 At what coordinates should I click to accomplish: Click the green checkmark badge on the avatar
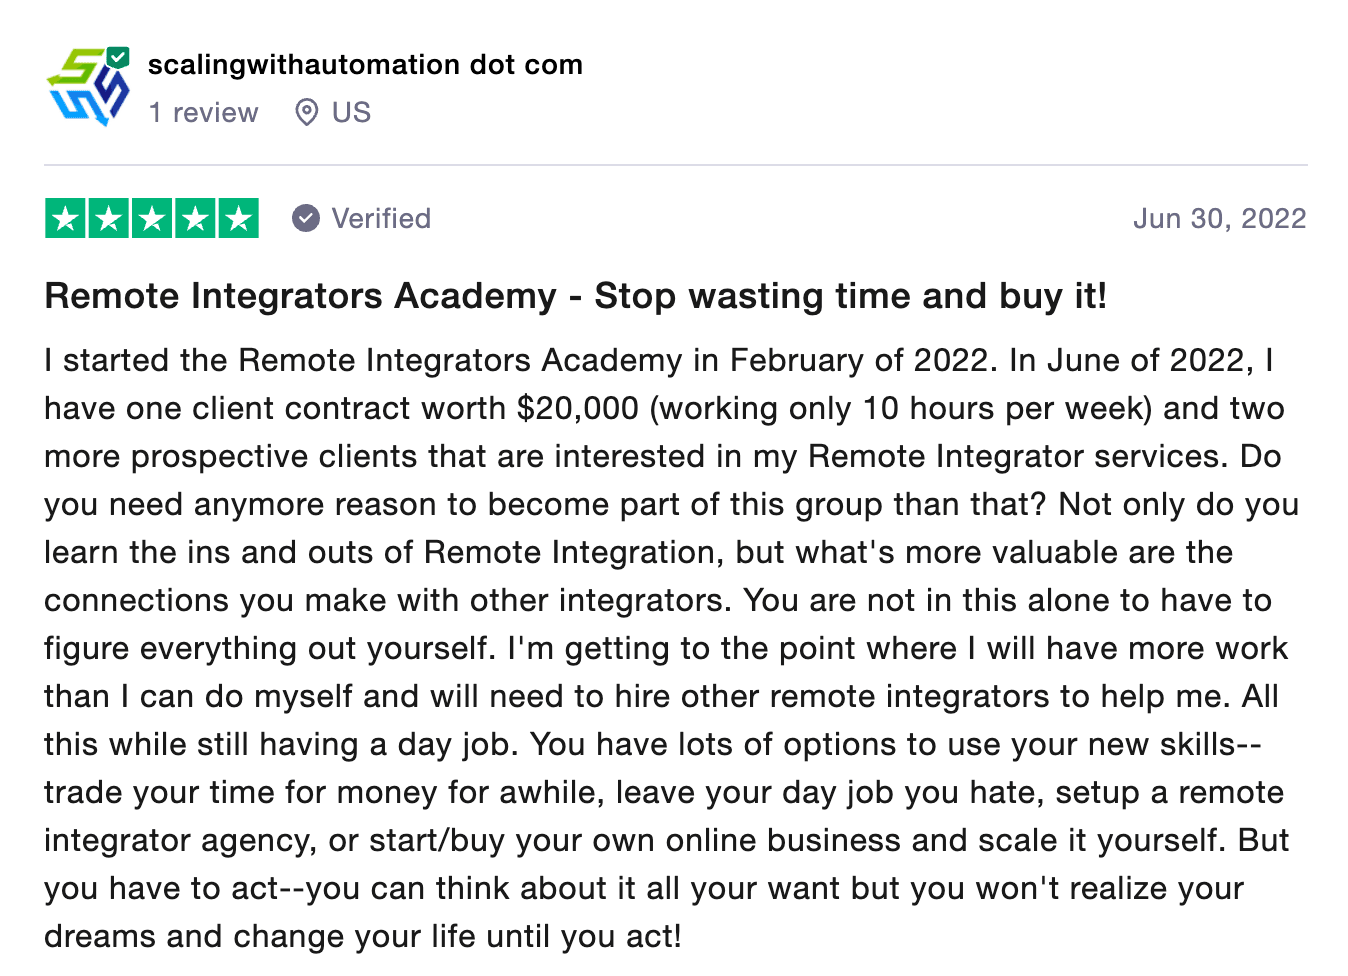coord(119,57)
